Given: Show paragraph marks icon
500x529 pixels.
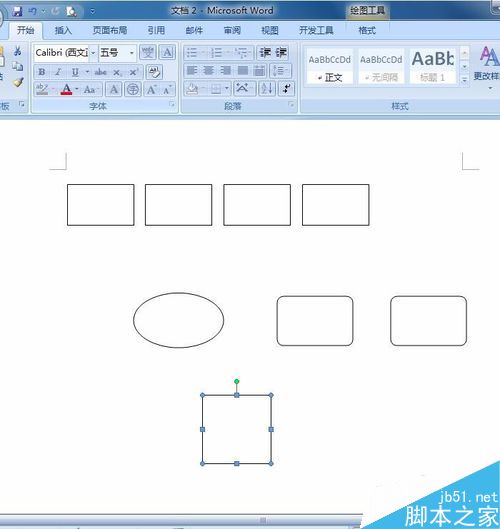Looking at the screenshot, I should (286, 89).
